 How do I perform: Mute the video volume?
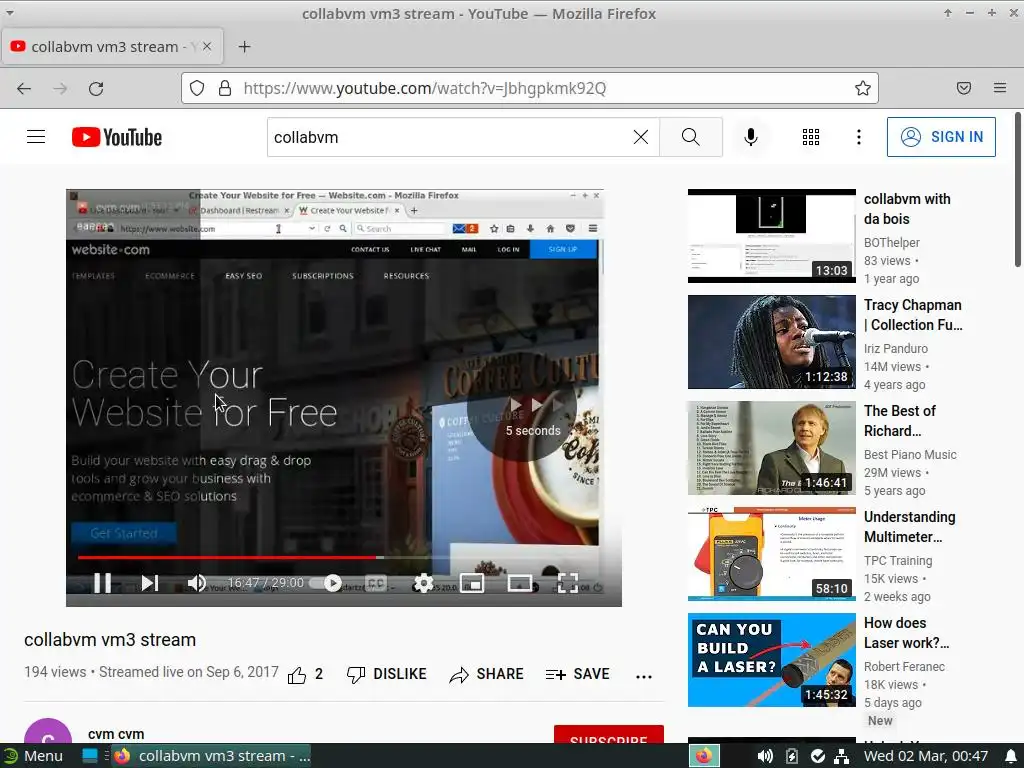[x=197, y=583]
